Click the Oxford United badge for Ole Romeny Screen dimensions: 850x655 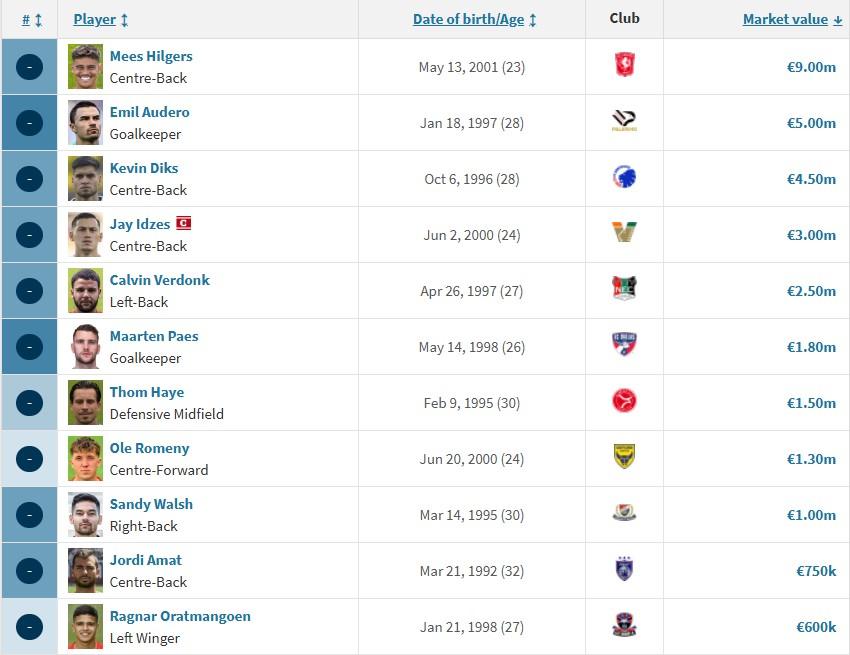624,457
